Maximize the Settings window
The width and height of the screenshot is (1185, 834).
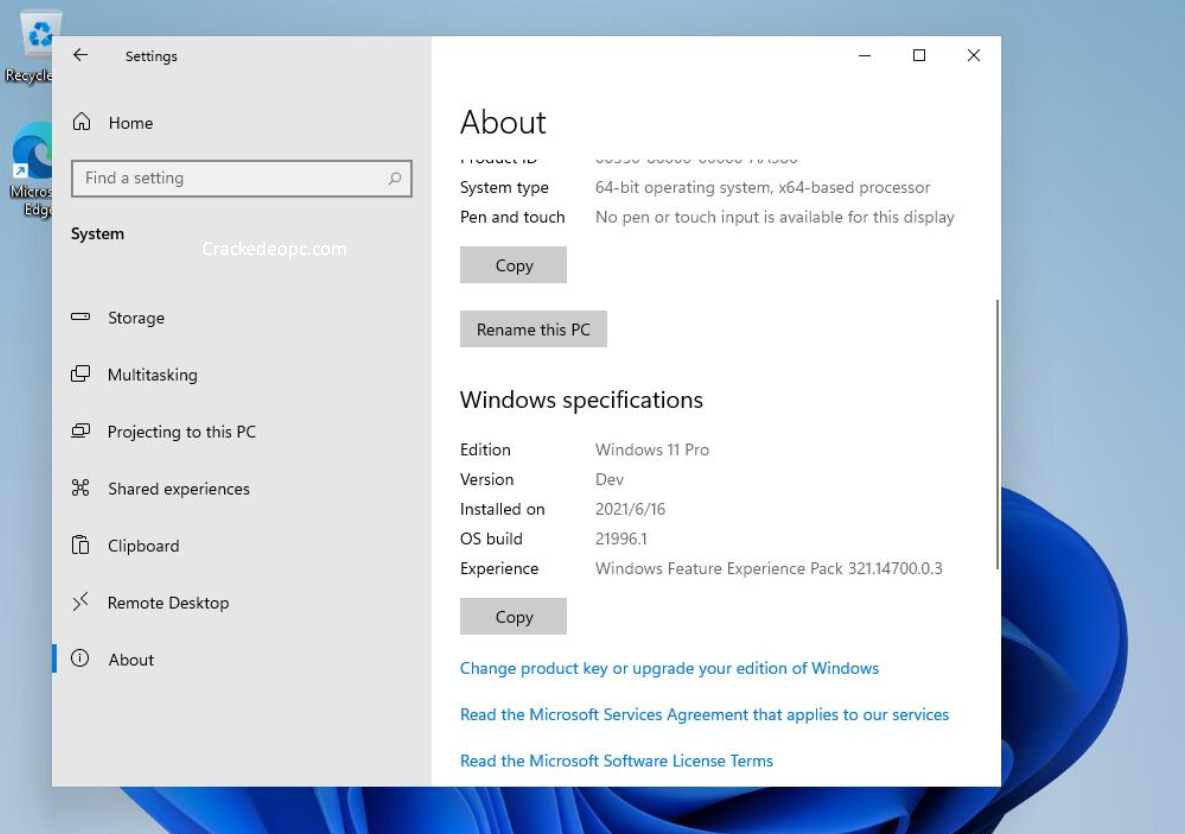(919, 55)
